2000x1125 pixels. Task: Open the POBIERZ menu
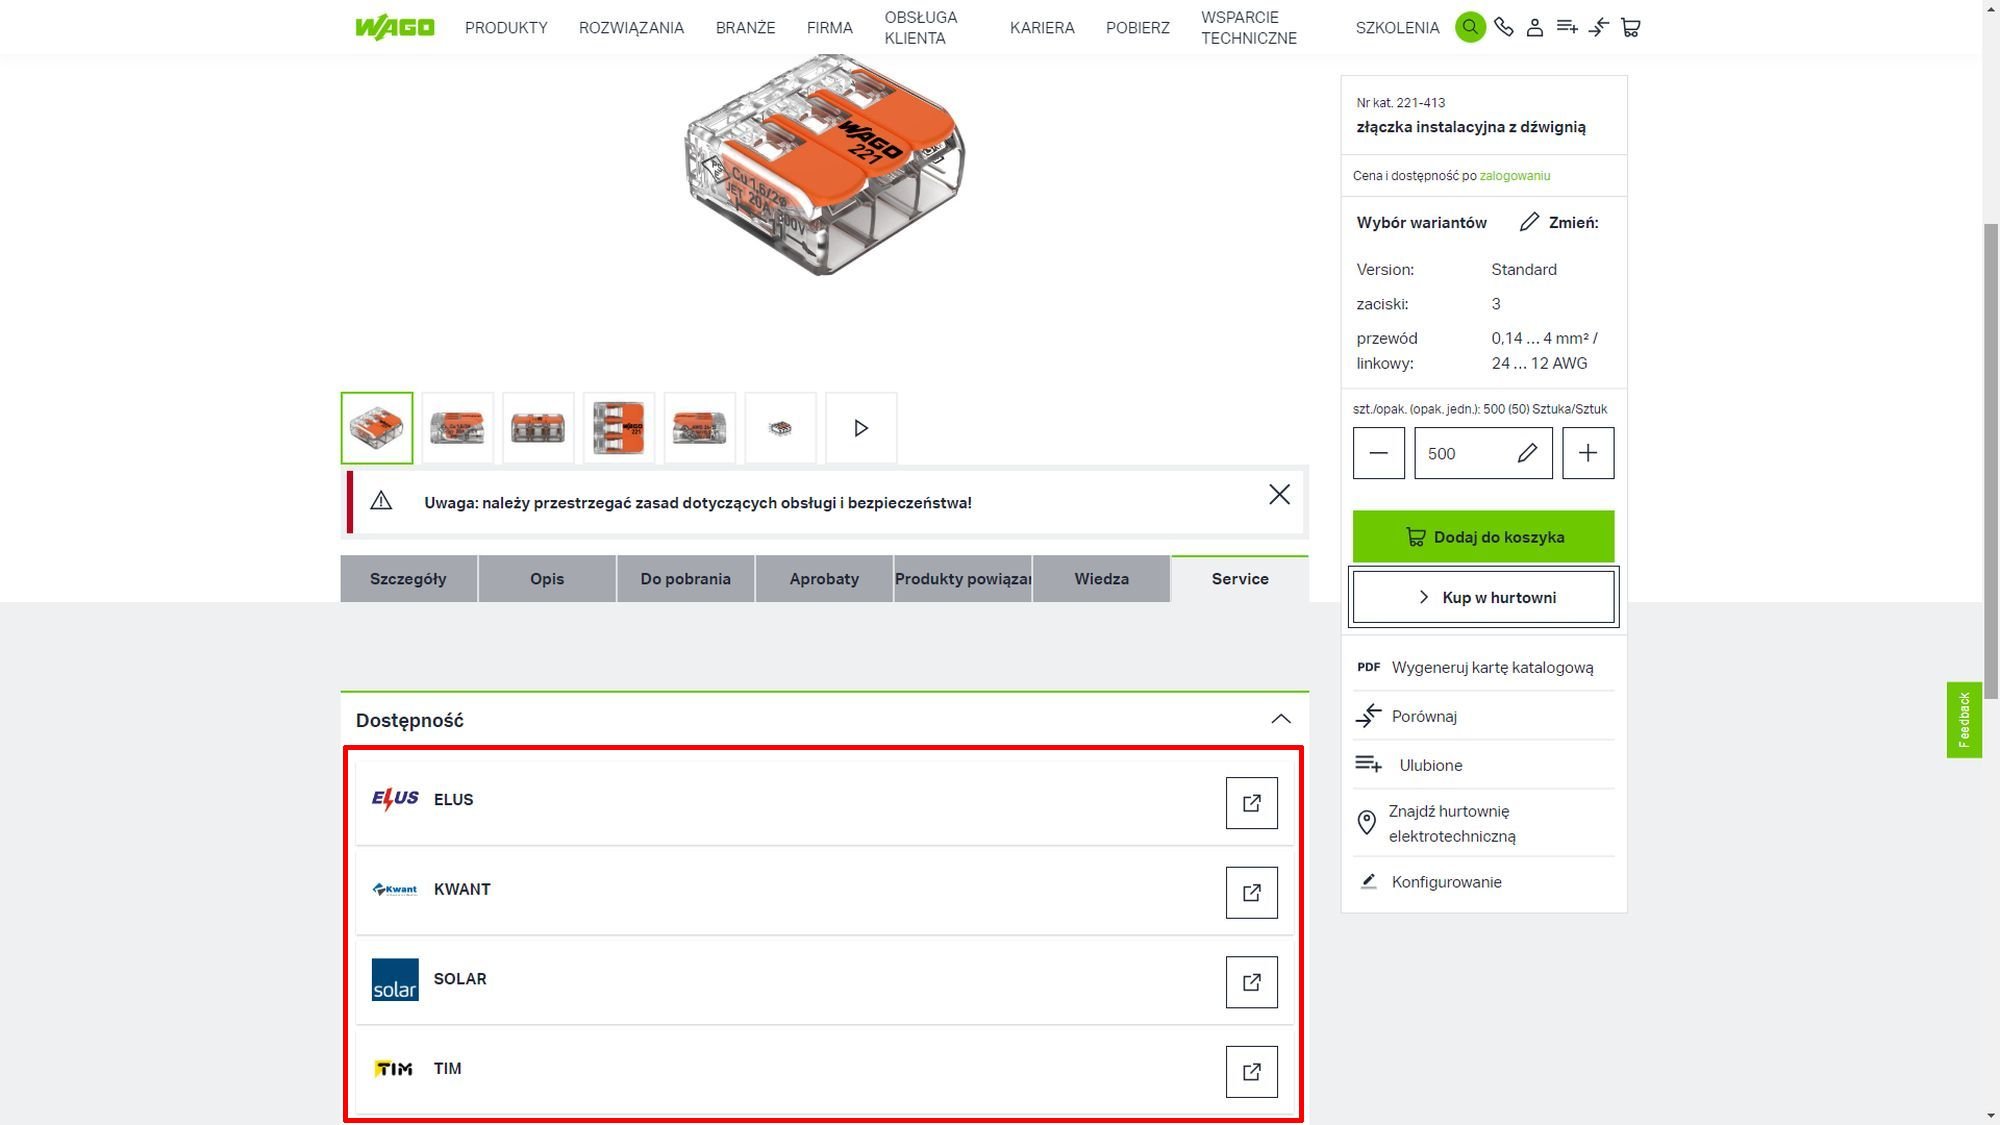[x=1138, y=28]
